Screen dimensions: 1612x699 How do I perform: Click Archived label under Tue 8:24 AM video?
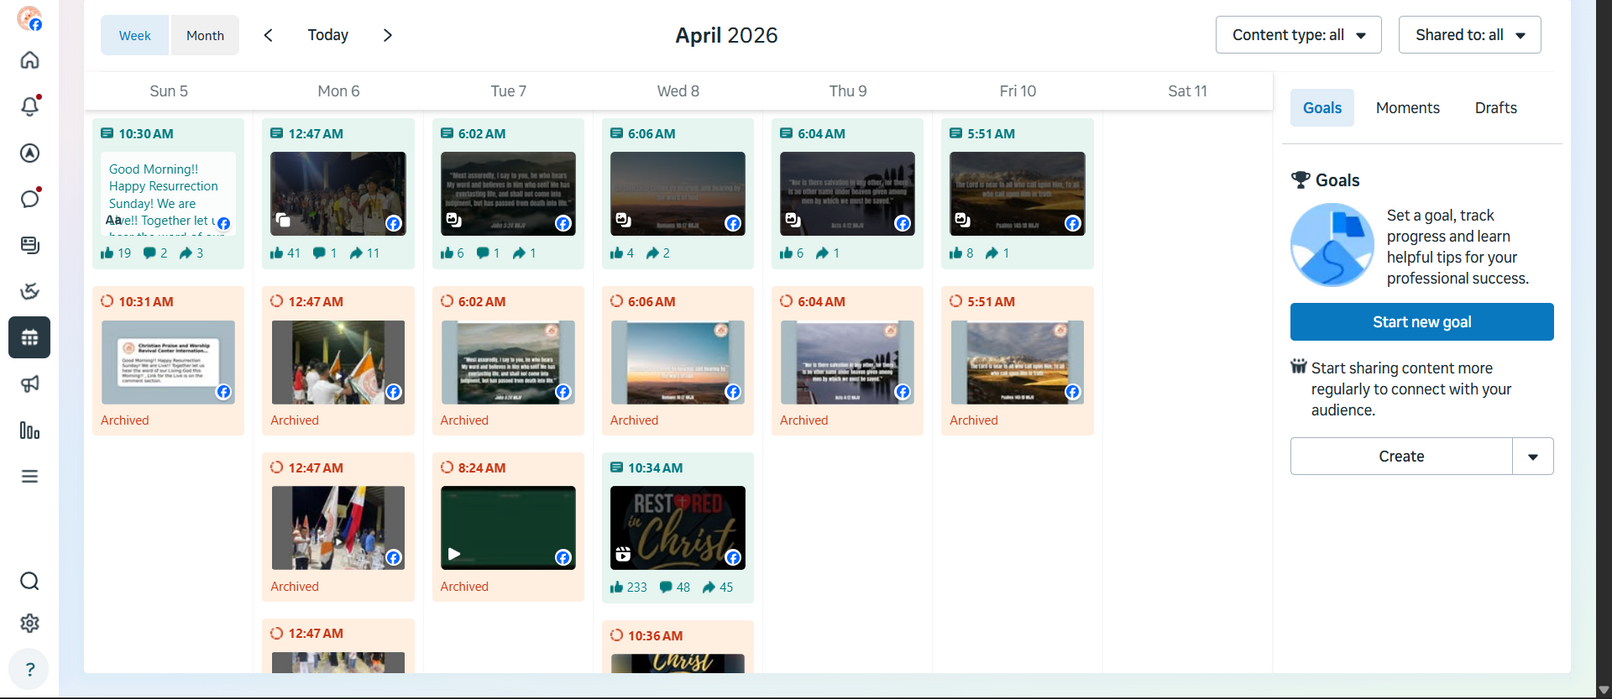tap(464, 587)
